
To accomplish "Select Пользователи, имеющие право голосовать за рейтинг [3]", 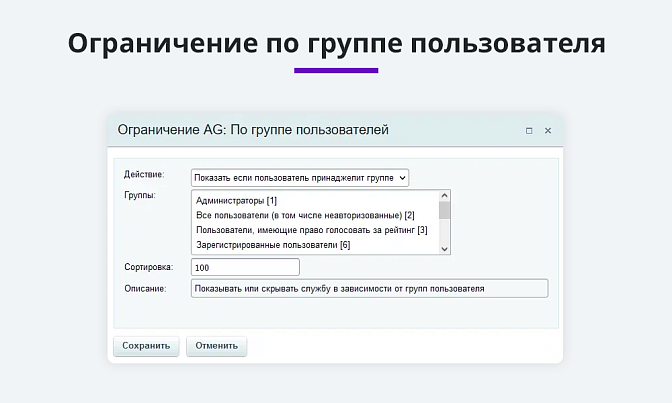I will pyautogui.click(x=312, y=230).
